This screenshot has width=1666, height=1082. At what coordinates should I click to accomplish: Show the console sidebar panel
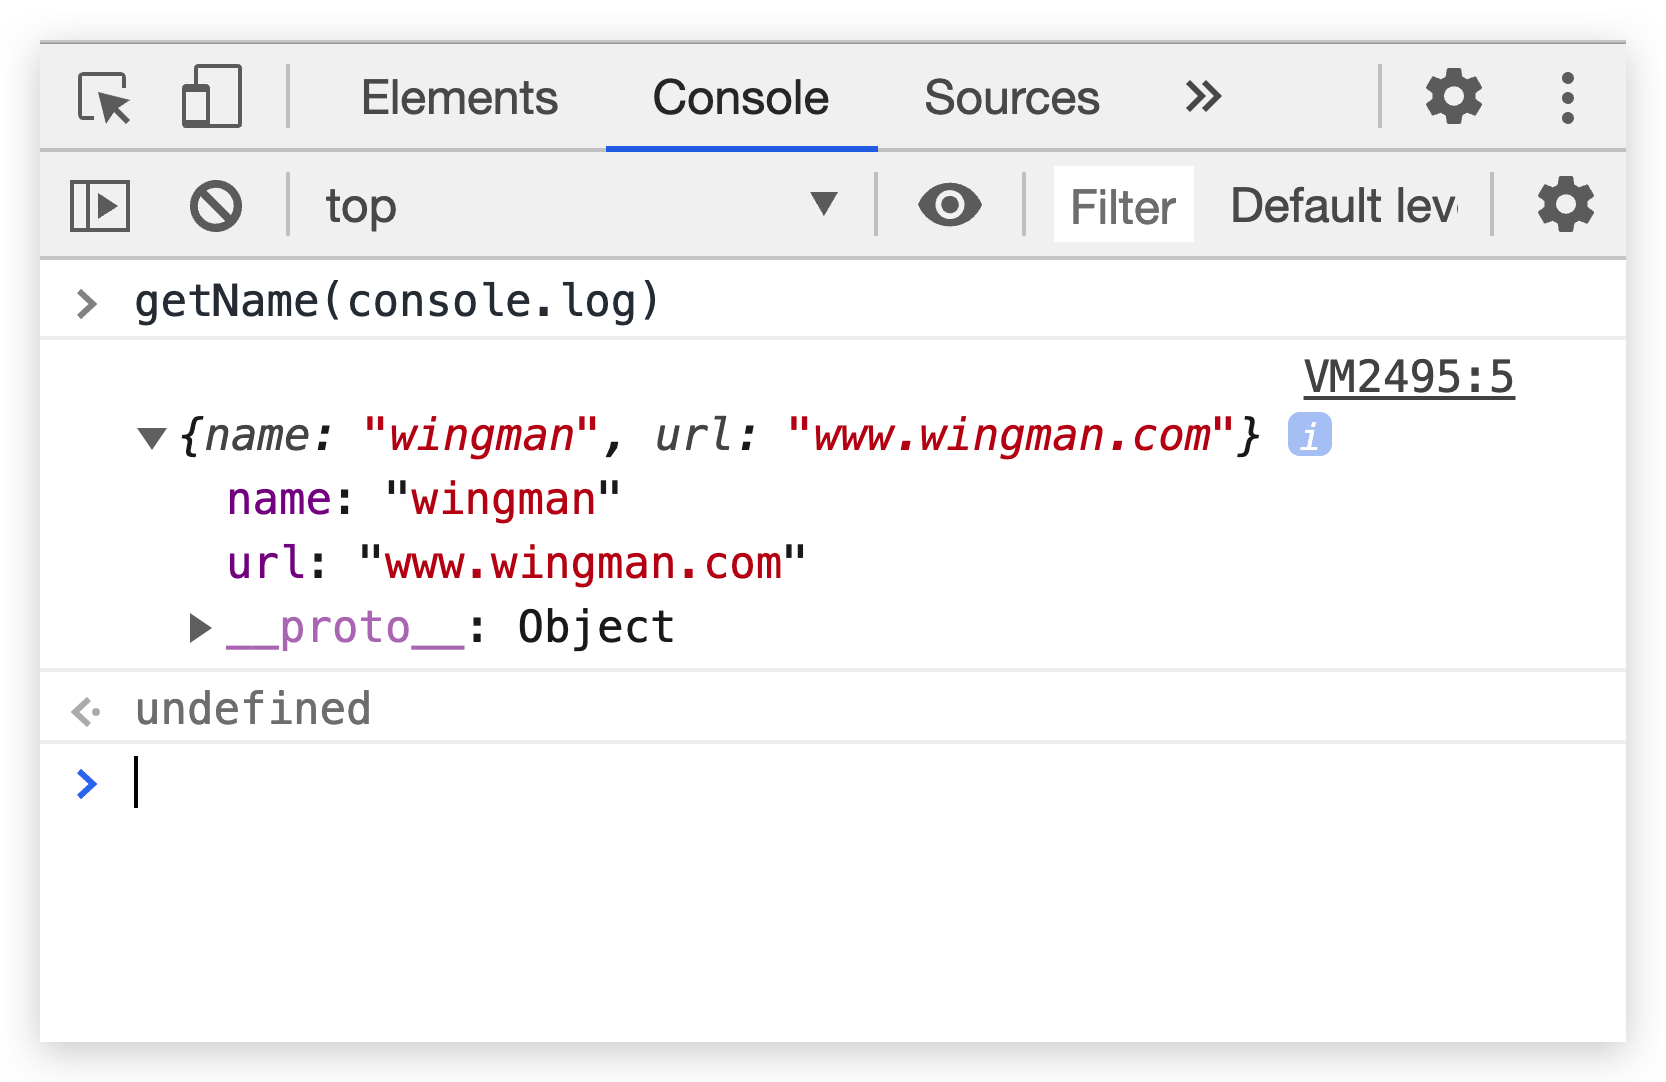coord(100,206)
